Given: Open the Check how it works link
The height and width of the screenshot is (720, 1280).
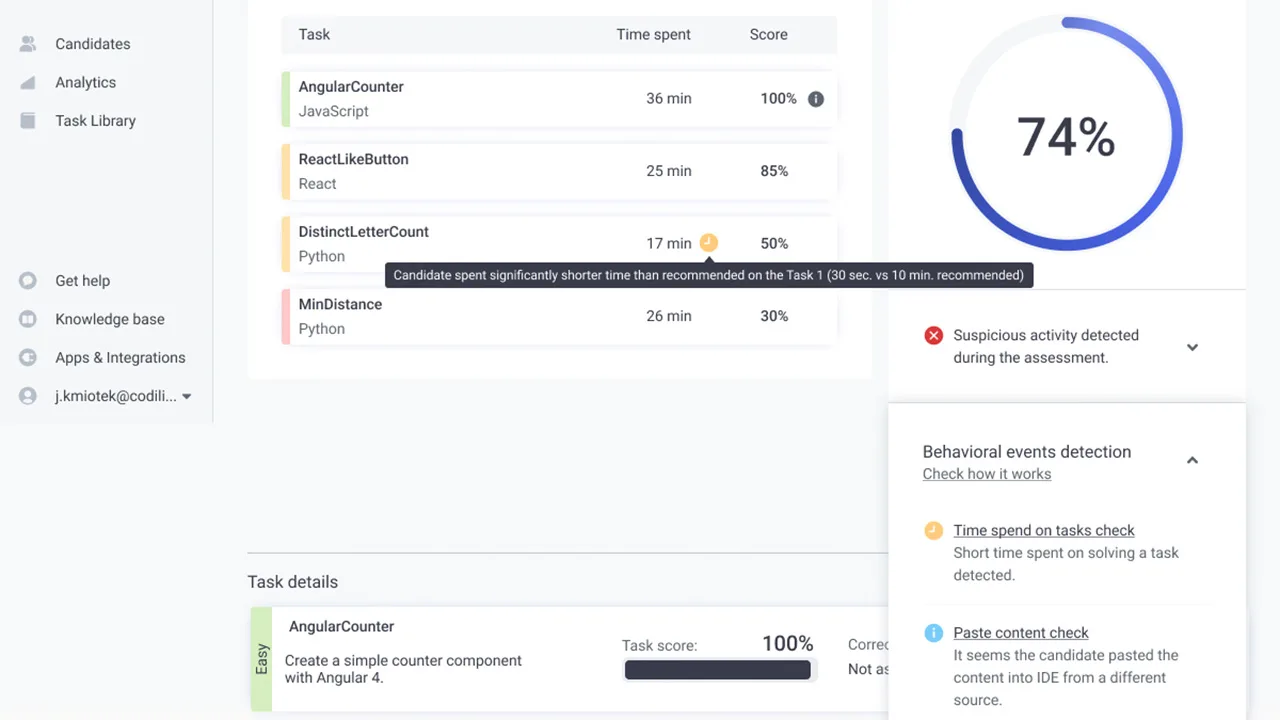Looking at the screenshot, I should coord(986,474).
